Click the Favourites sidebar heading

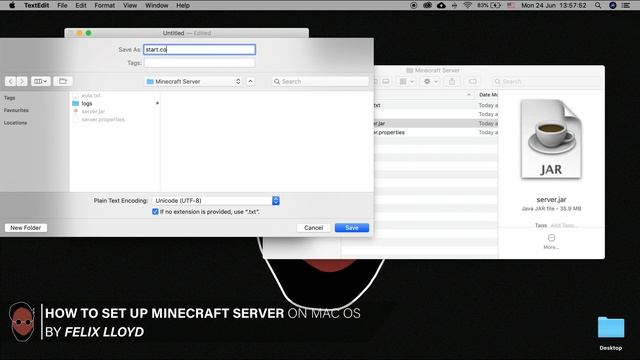[x=16, y=110]
